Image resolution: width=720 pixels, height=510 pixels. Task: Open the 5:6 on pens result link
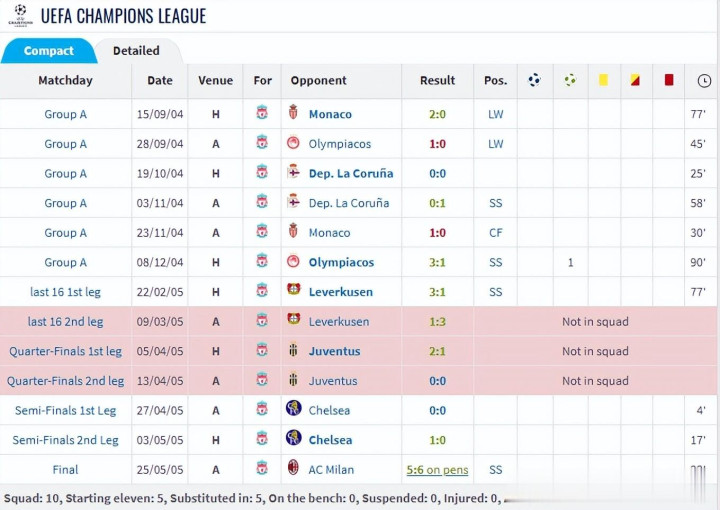[437, 469]
